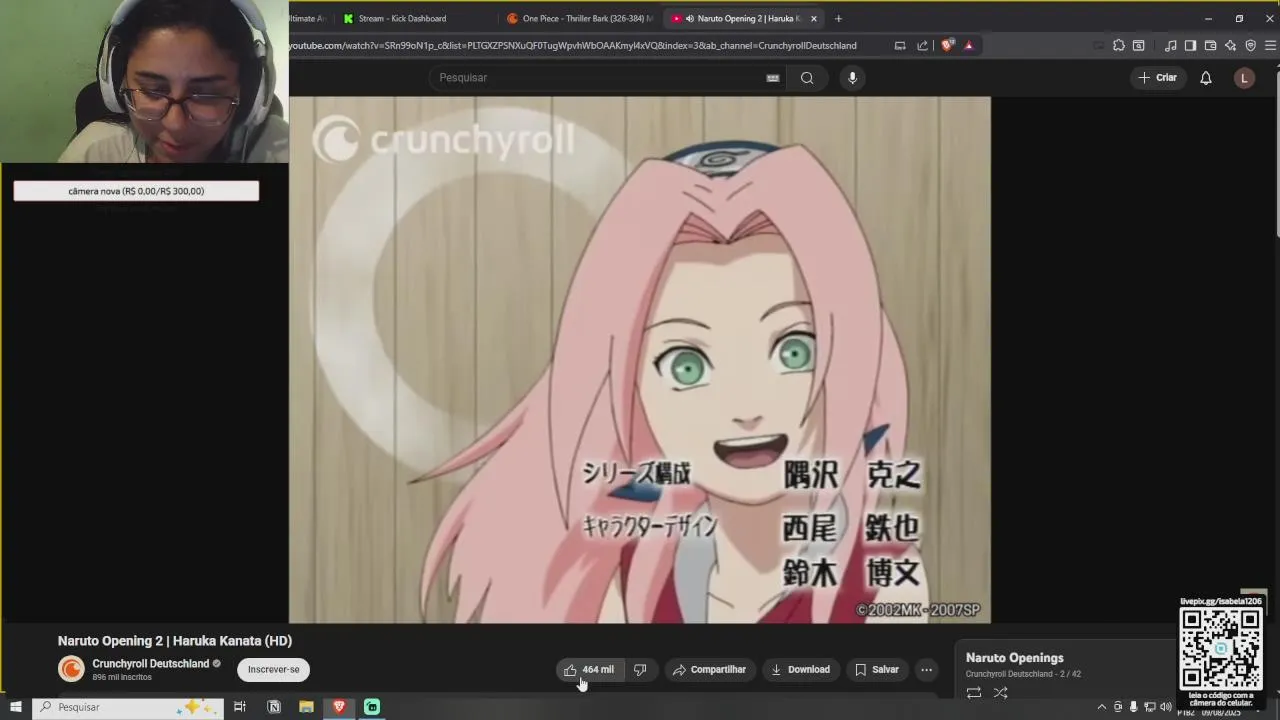Subscribe using Inscrever-se button
Image resolution: width=1280 pixels, height=720 pixels.
[x=273, y=670]
